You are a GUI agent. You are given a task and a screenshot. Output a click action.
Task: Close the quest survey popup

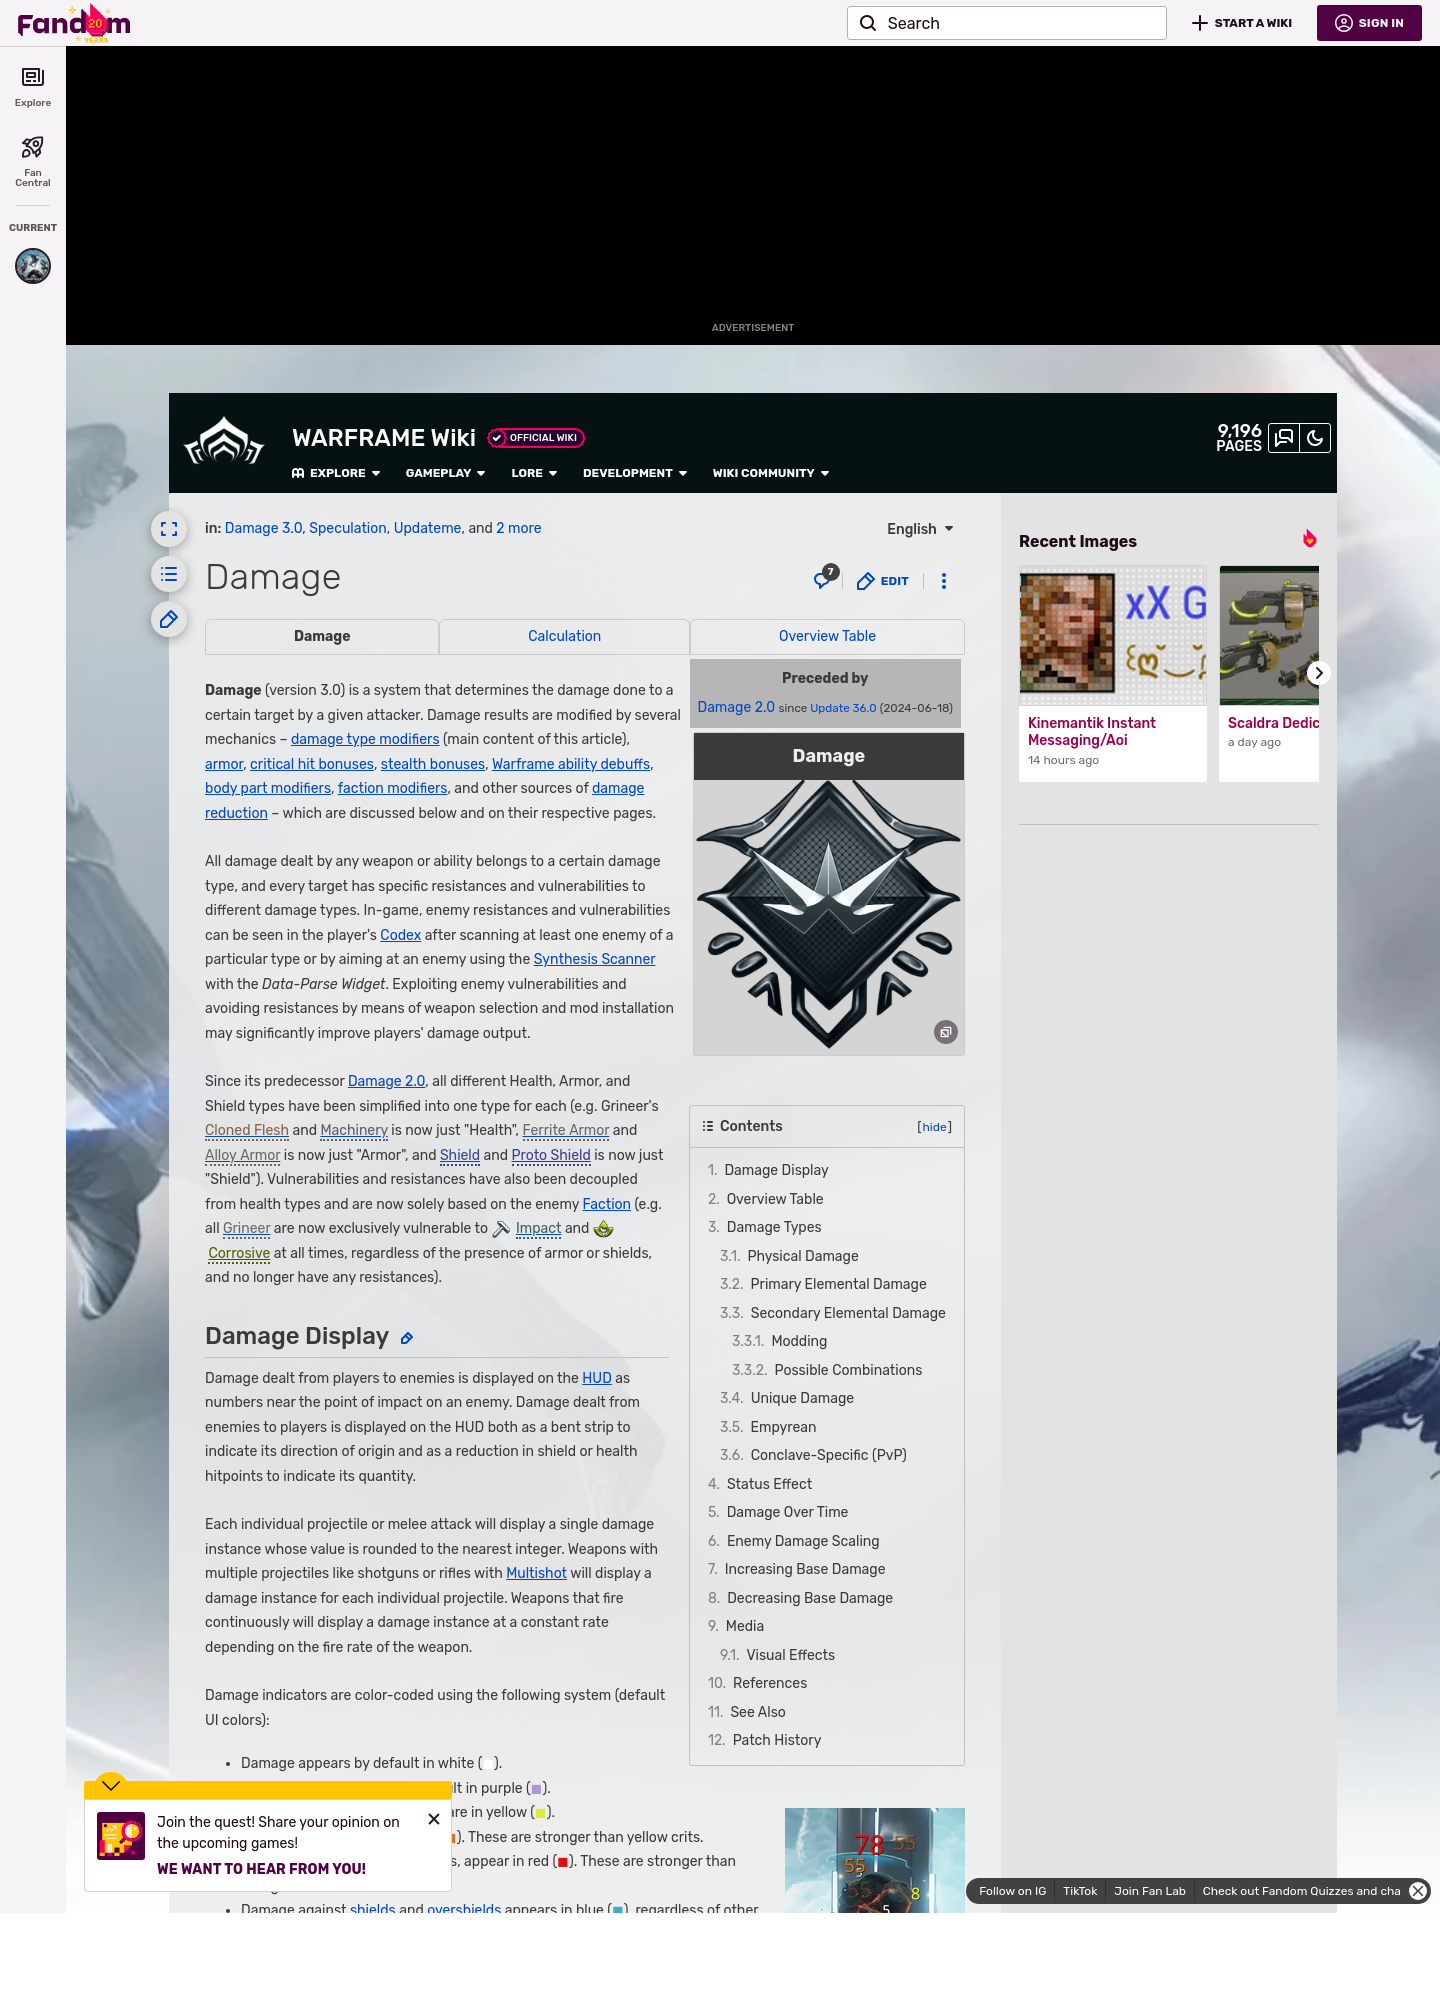(434, 1819)
